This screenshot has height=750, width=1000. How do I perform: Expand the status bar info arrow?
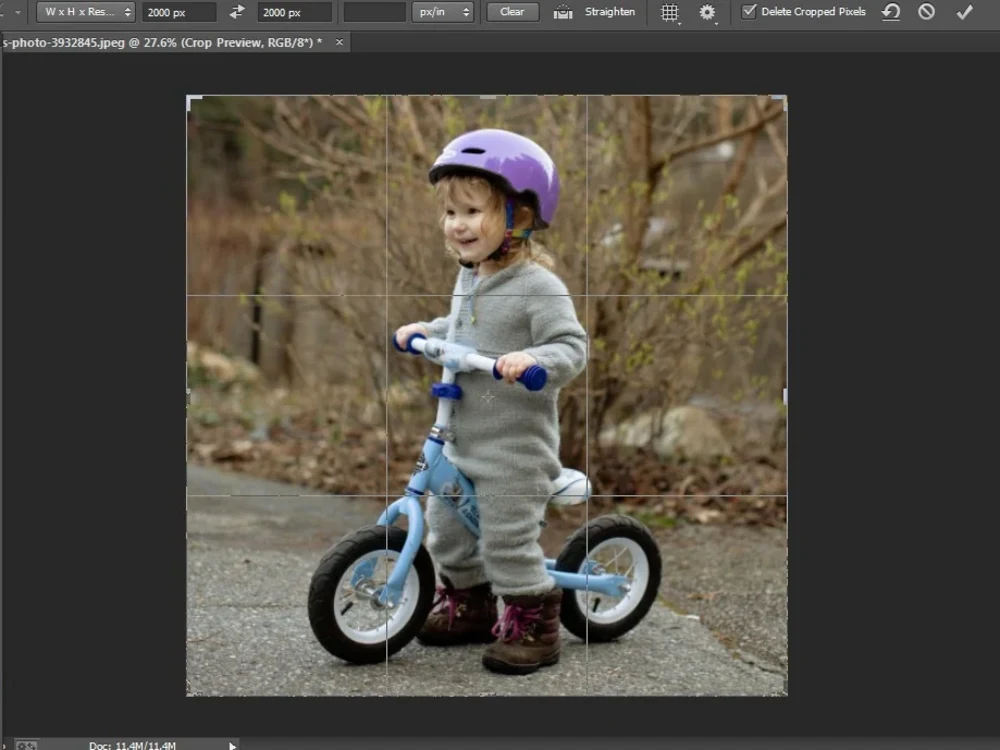tap(232, 745)
